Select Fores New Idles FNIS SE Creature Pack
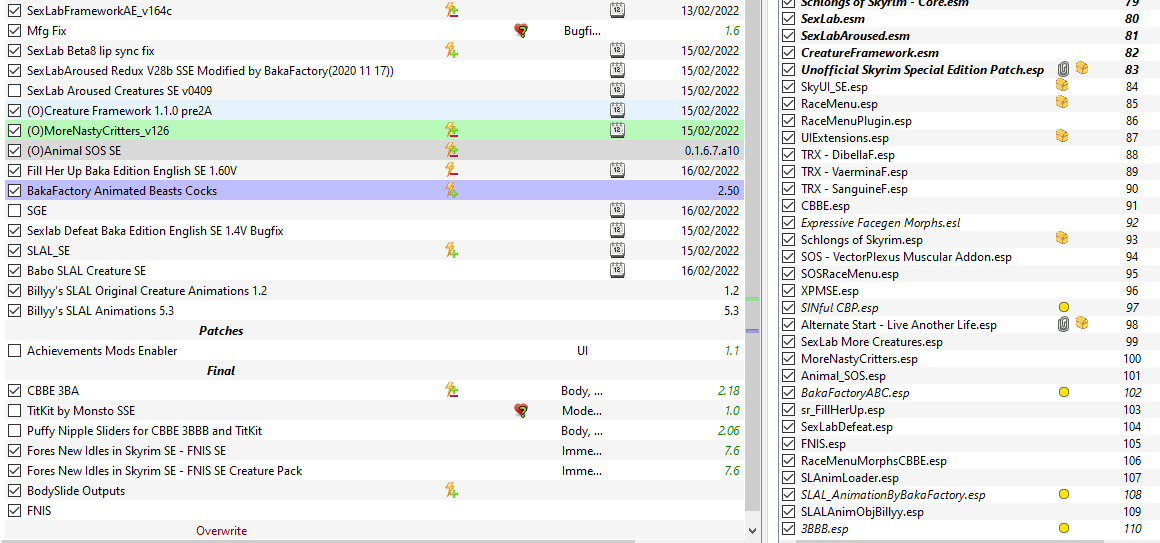Screen dimensions: 1160x543 (164, 471)
